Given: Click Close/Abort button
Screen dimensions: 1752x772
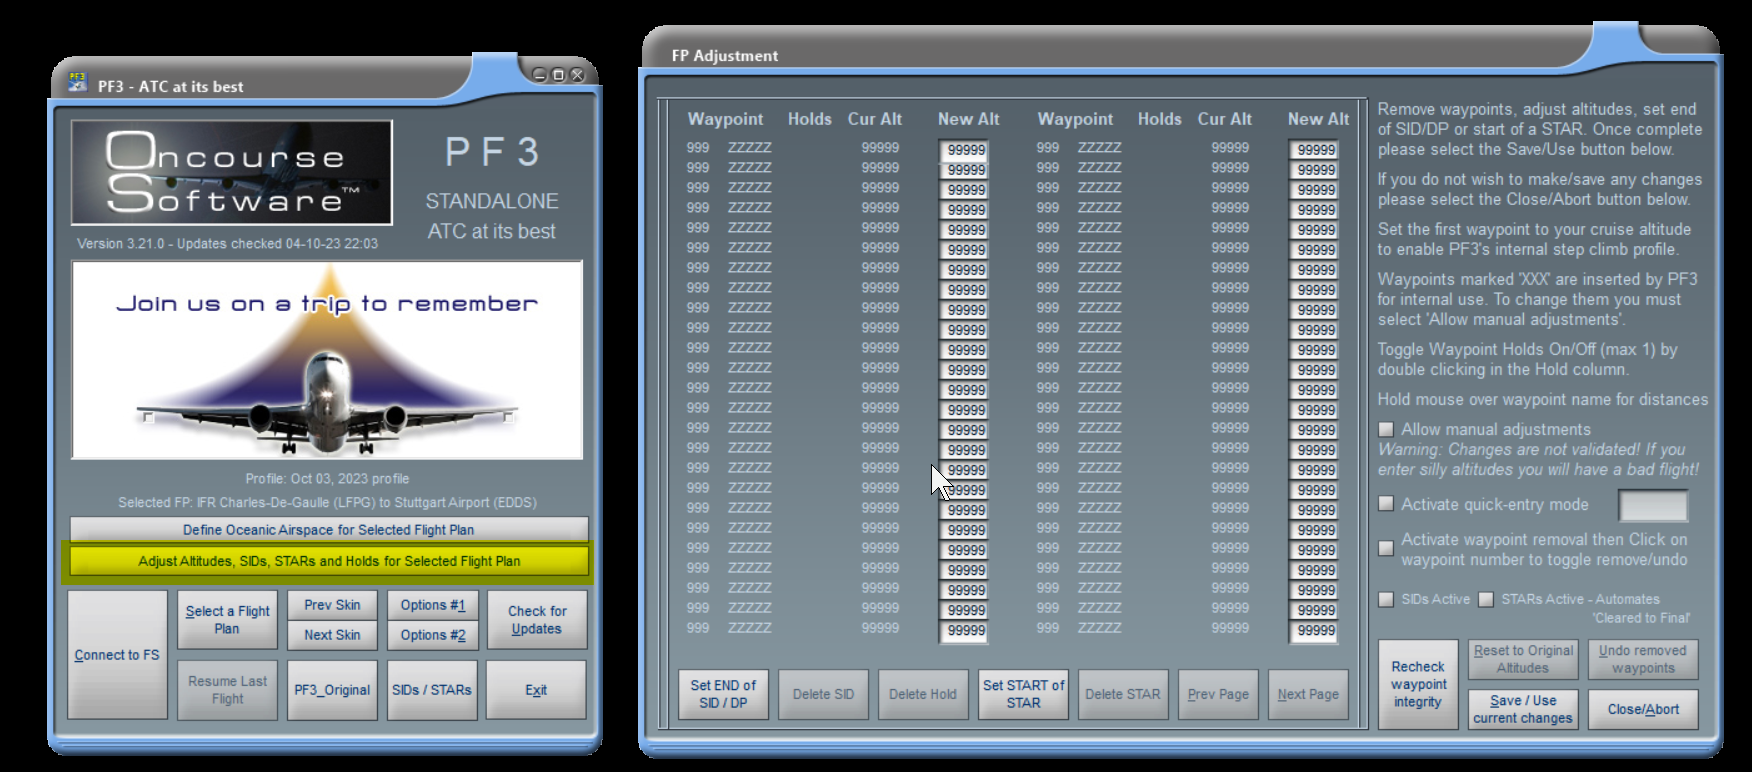Looking at the screenshot, I should point(1643,709).
